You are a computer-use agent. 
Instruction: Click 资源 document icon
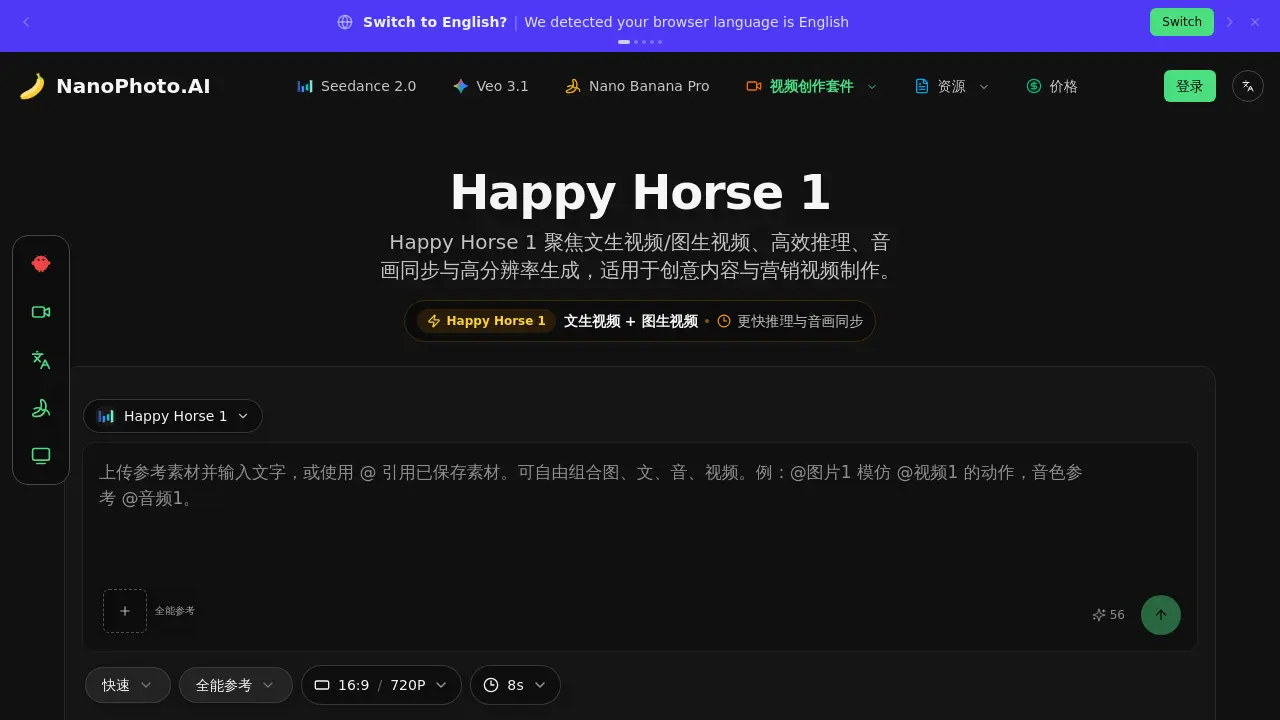[922, 86]
